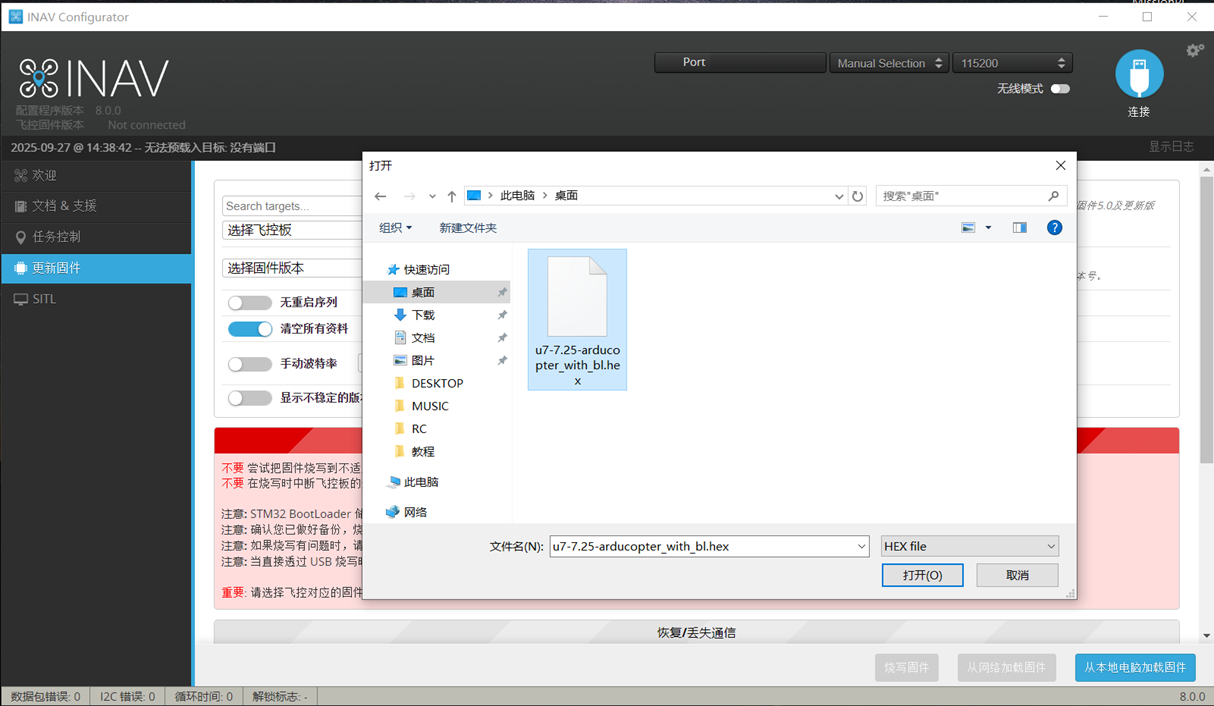
Task: Click the USB connect icon
Action: (x=1139, y=75)
